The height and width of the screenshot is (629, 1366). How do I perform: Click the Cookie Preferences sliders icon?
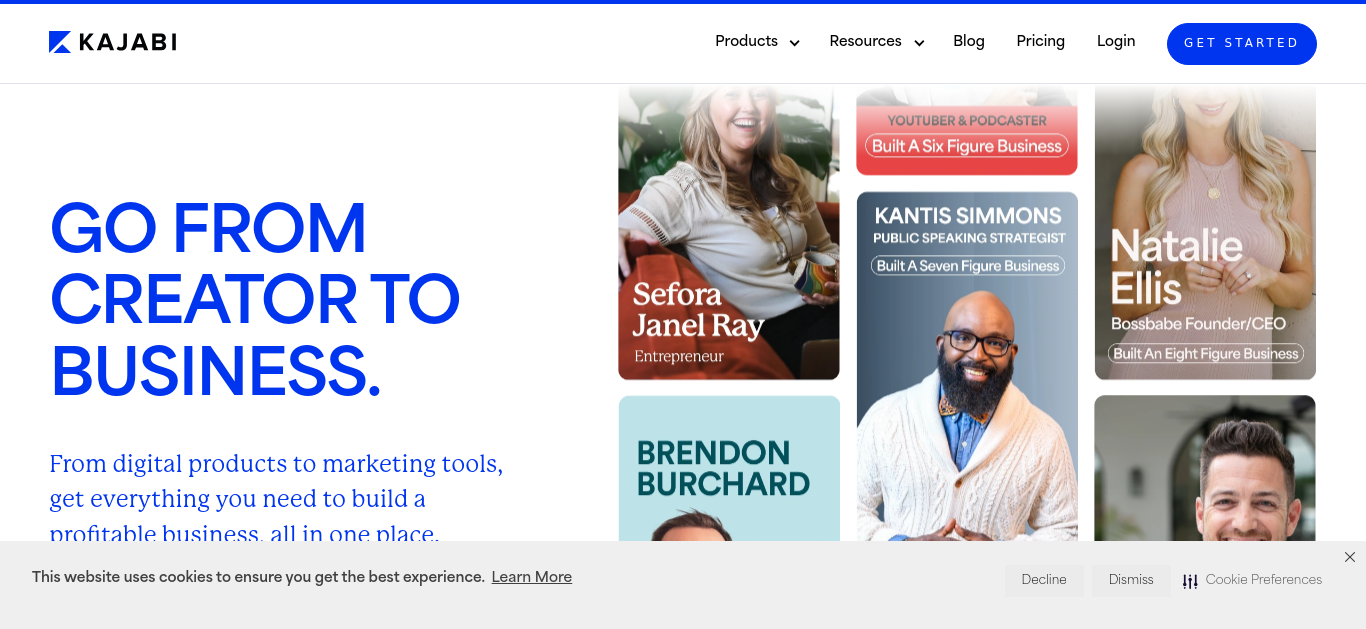(1190, 581)
